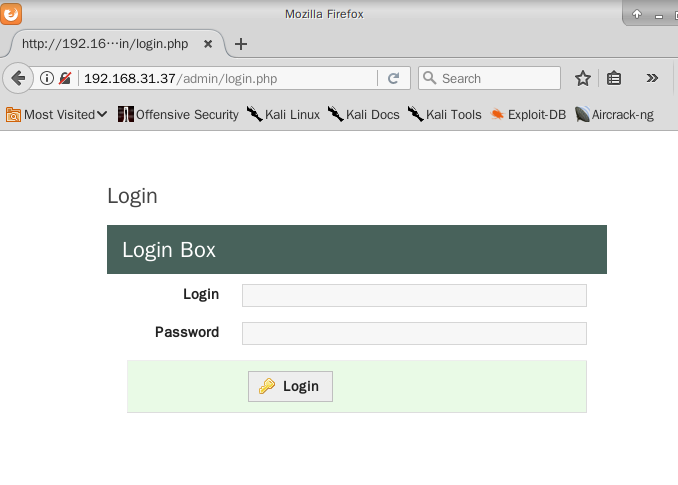Minimize the Firefox window

659,16
